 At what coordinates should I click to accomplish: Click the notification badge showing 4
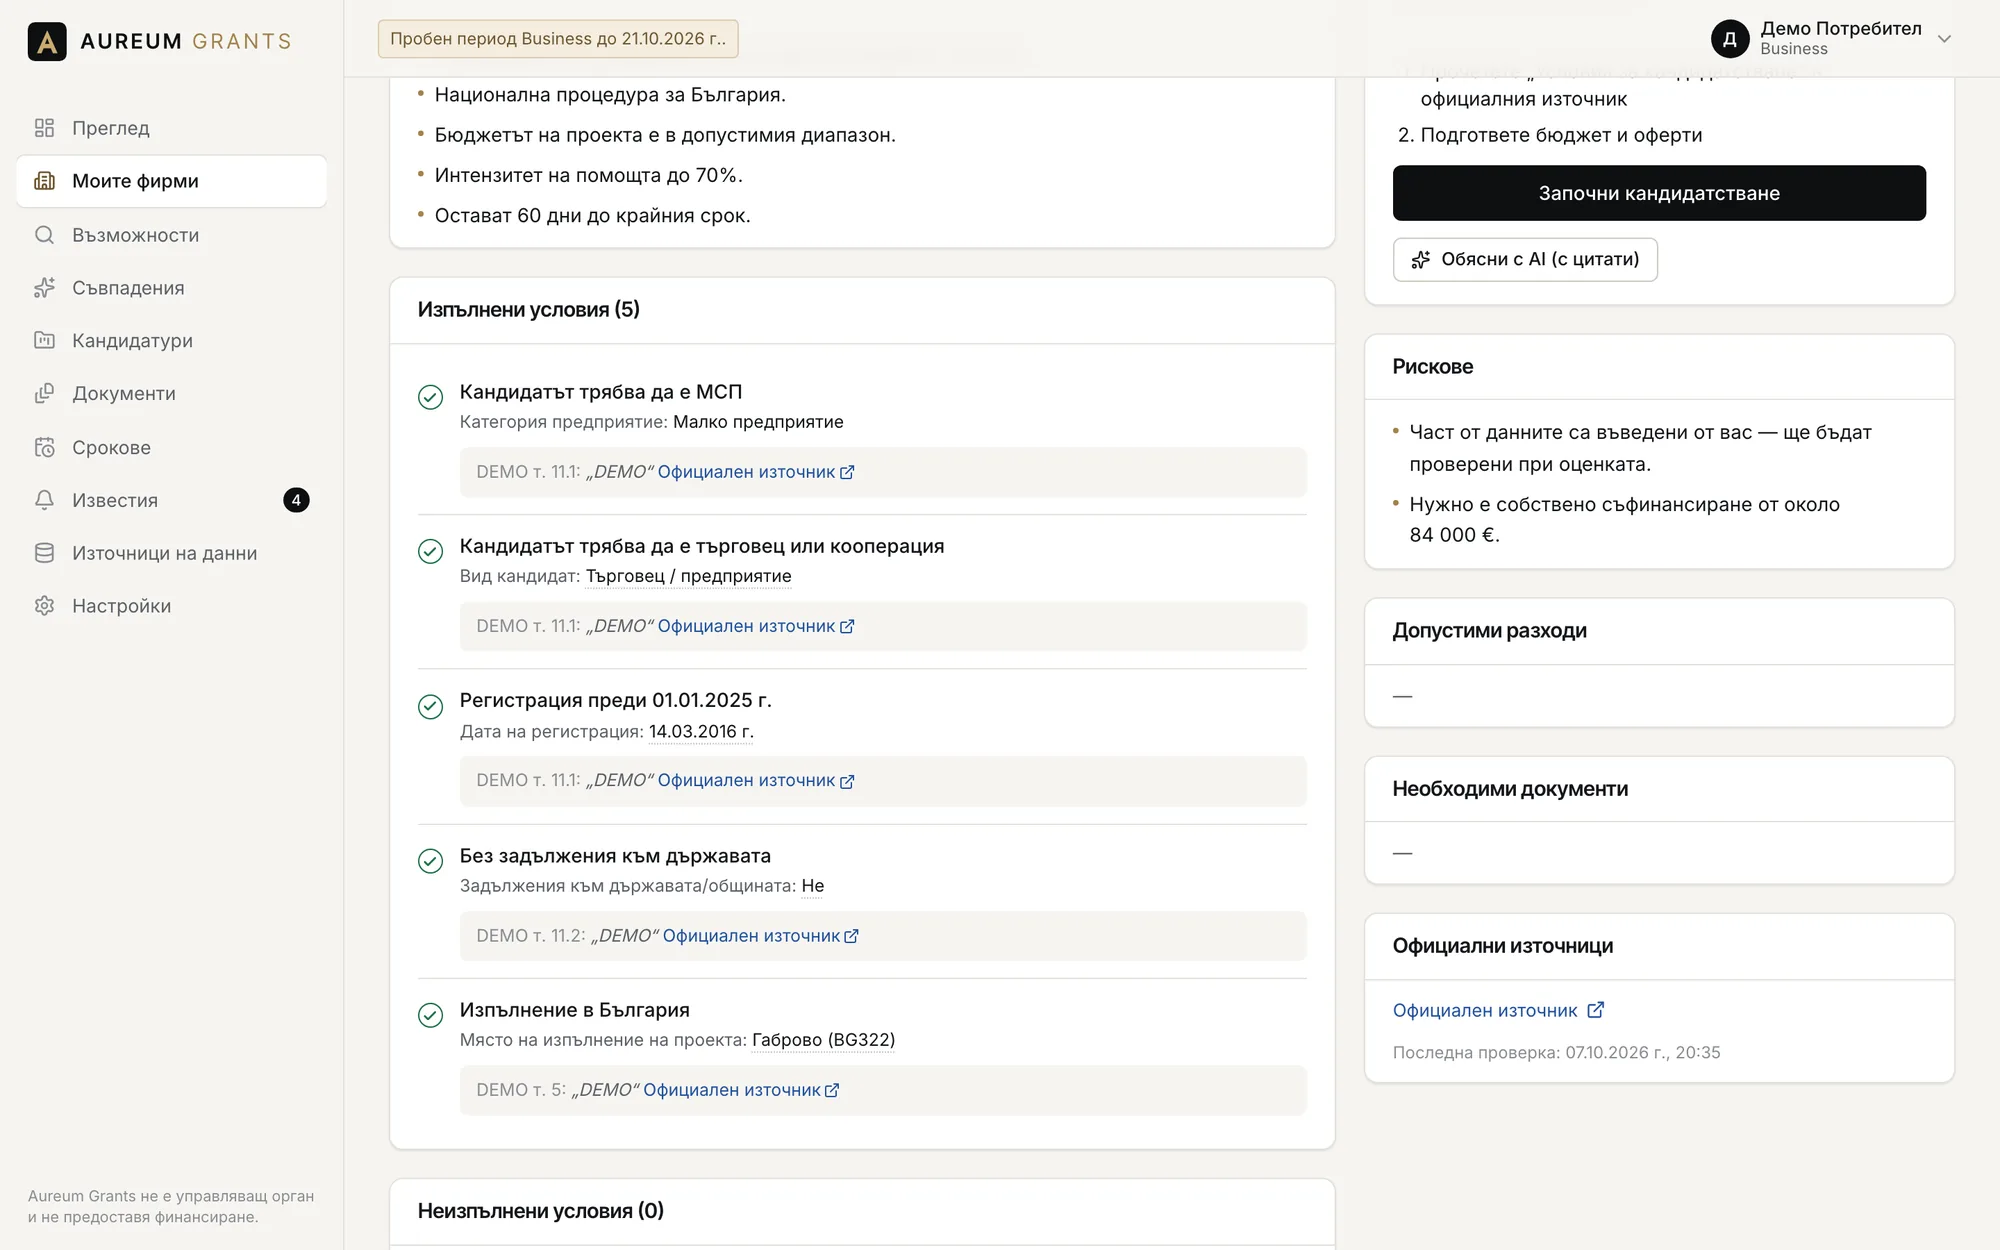click(296, 500)
